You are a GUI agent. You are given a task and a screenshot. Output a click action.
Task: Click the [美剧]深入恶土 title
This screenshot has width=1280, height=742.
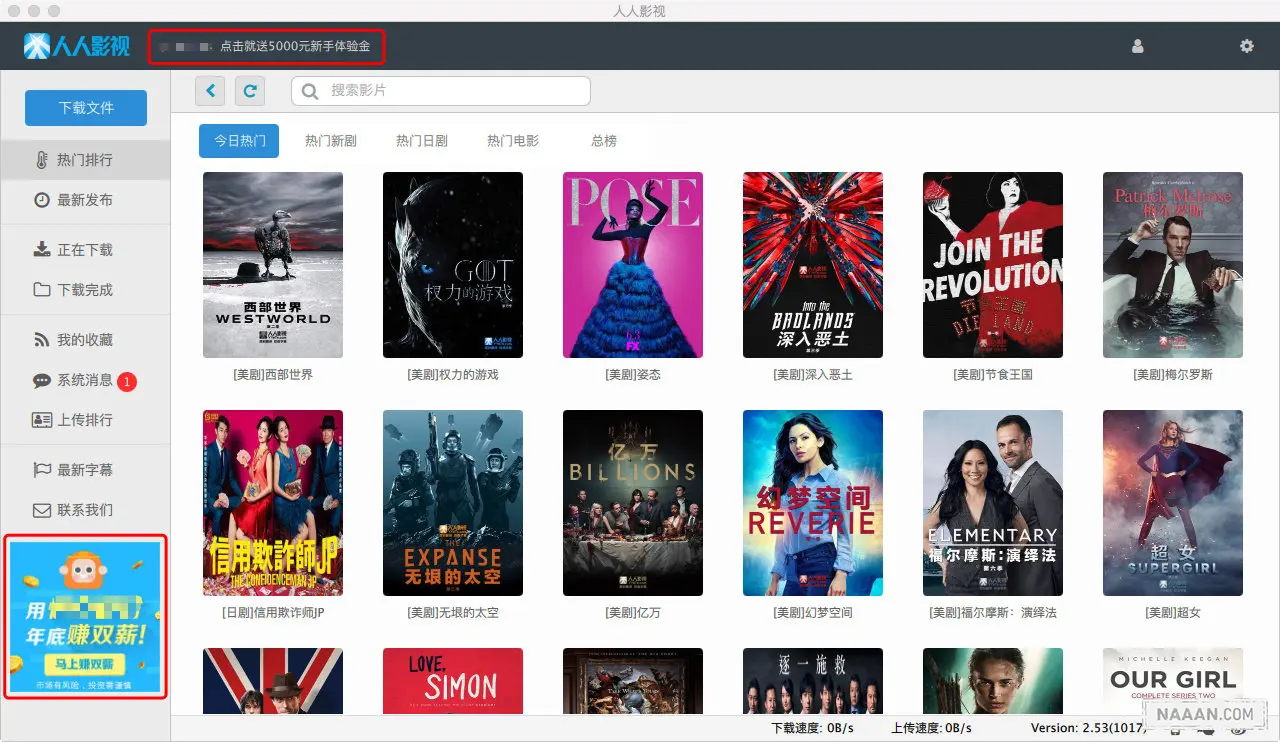[813, 375]
